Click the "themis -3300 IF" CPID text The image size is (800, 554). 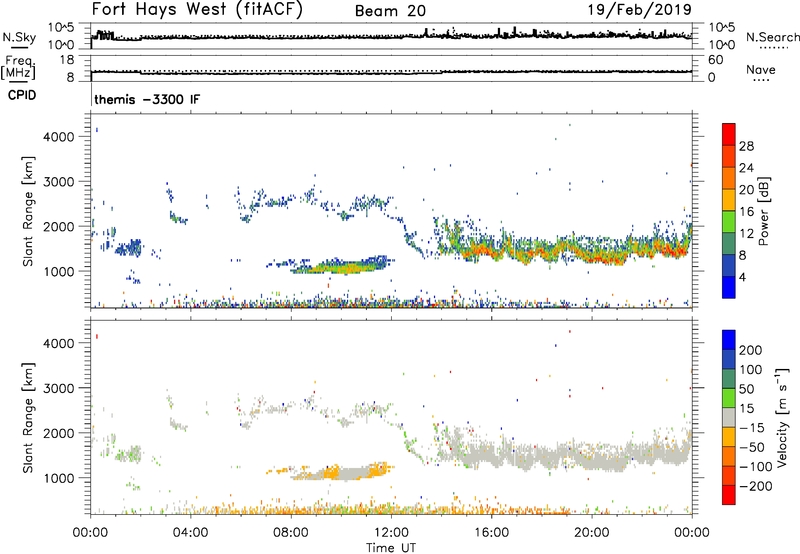tap(147, 99)
